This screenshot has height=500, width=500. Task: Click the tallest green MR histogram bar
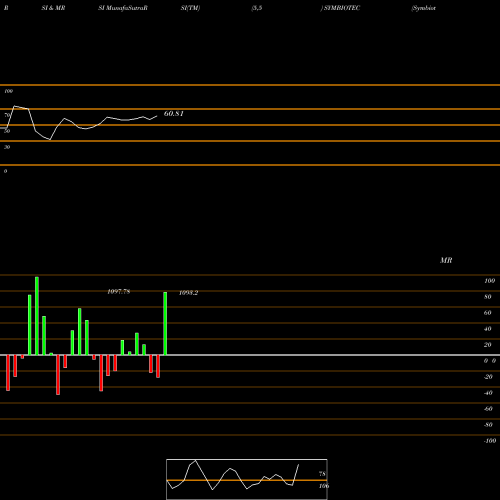37,316
